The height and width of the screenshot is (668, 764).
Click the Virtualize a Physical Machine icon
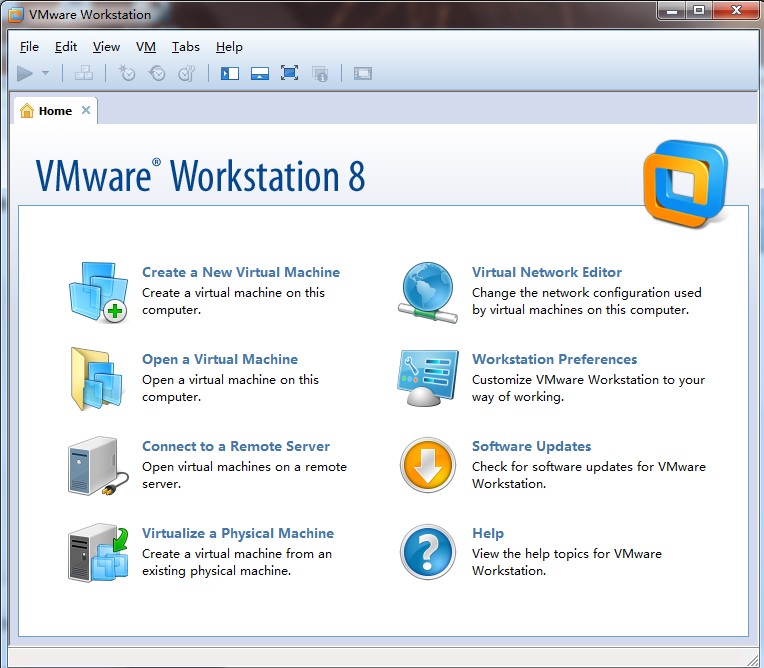(x=98, y=553)
